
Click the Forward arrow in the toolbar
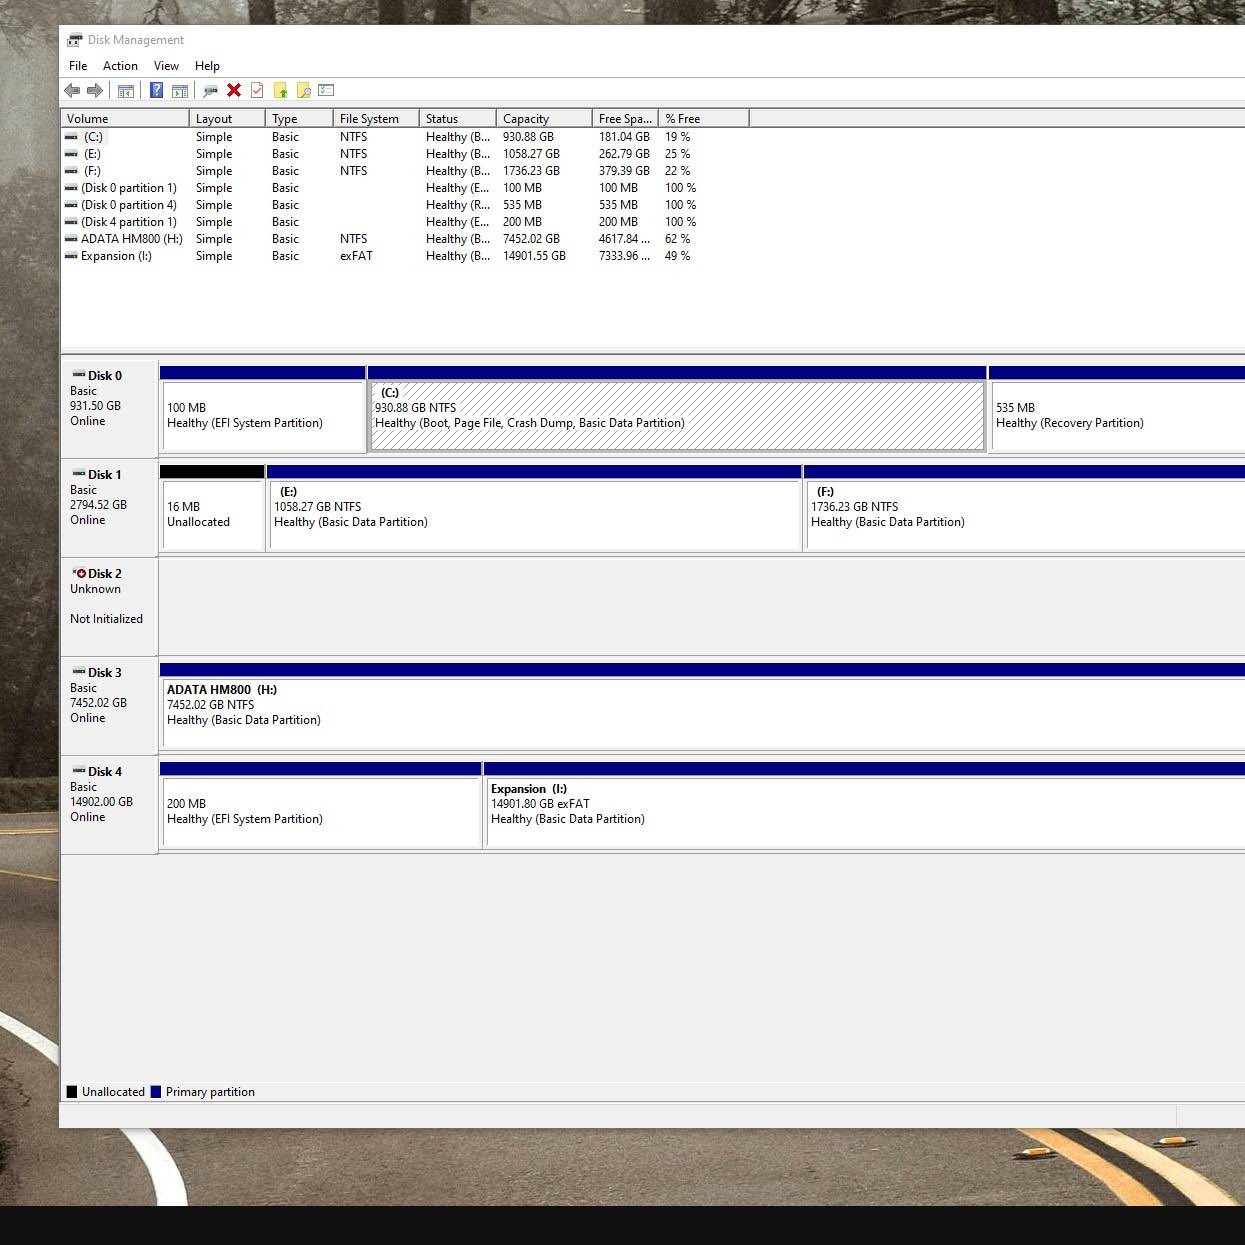pyautogui.click(x=95, y=91)
